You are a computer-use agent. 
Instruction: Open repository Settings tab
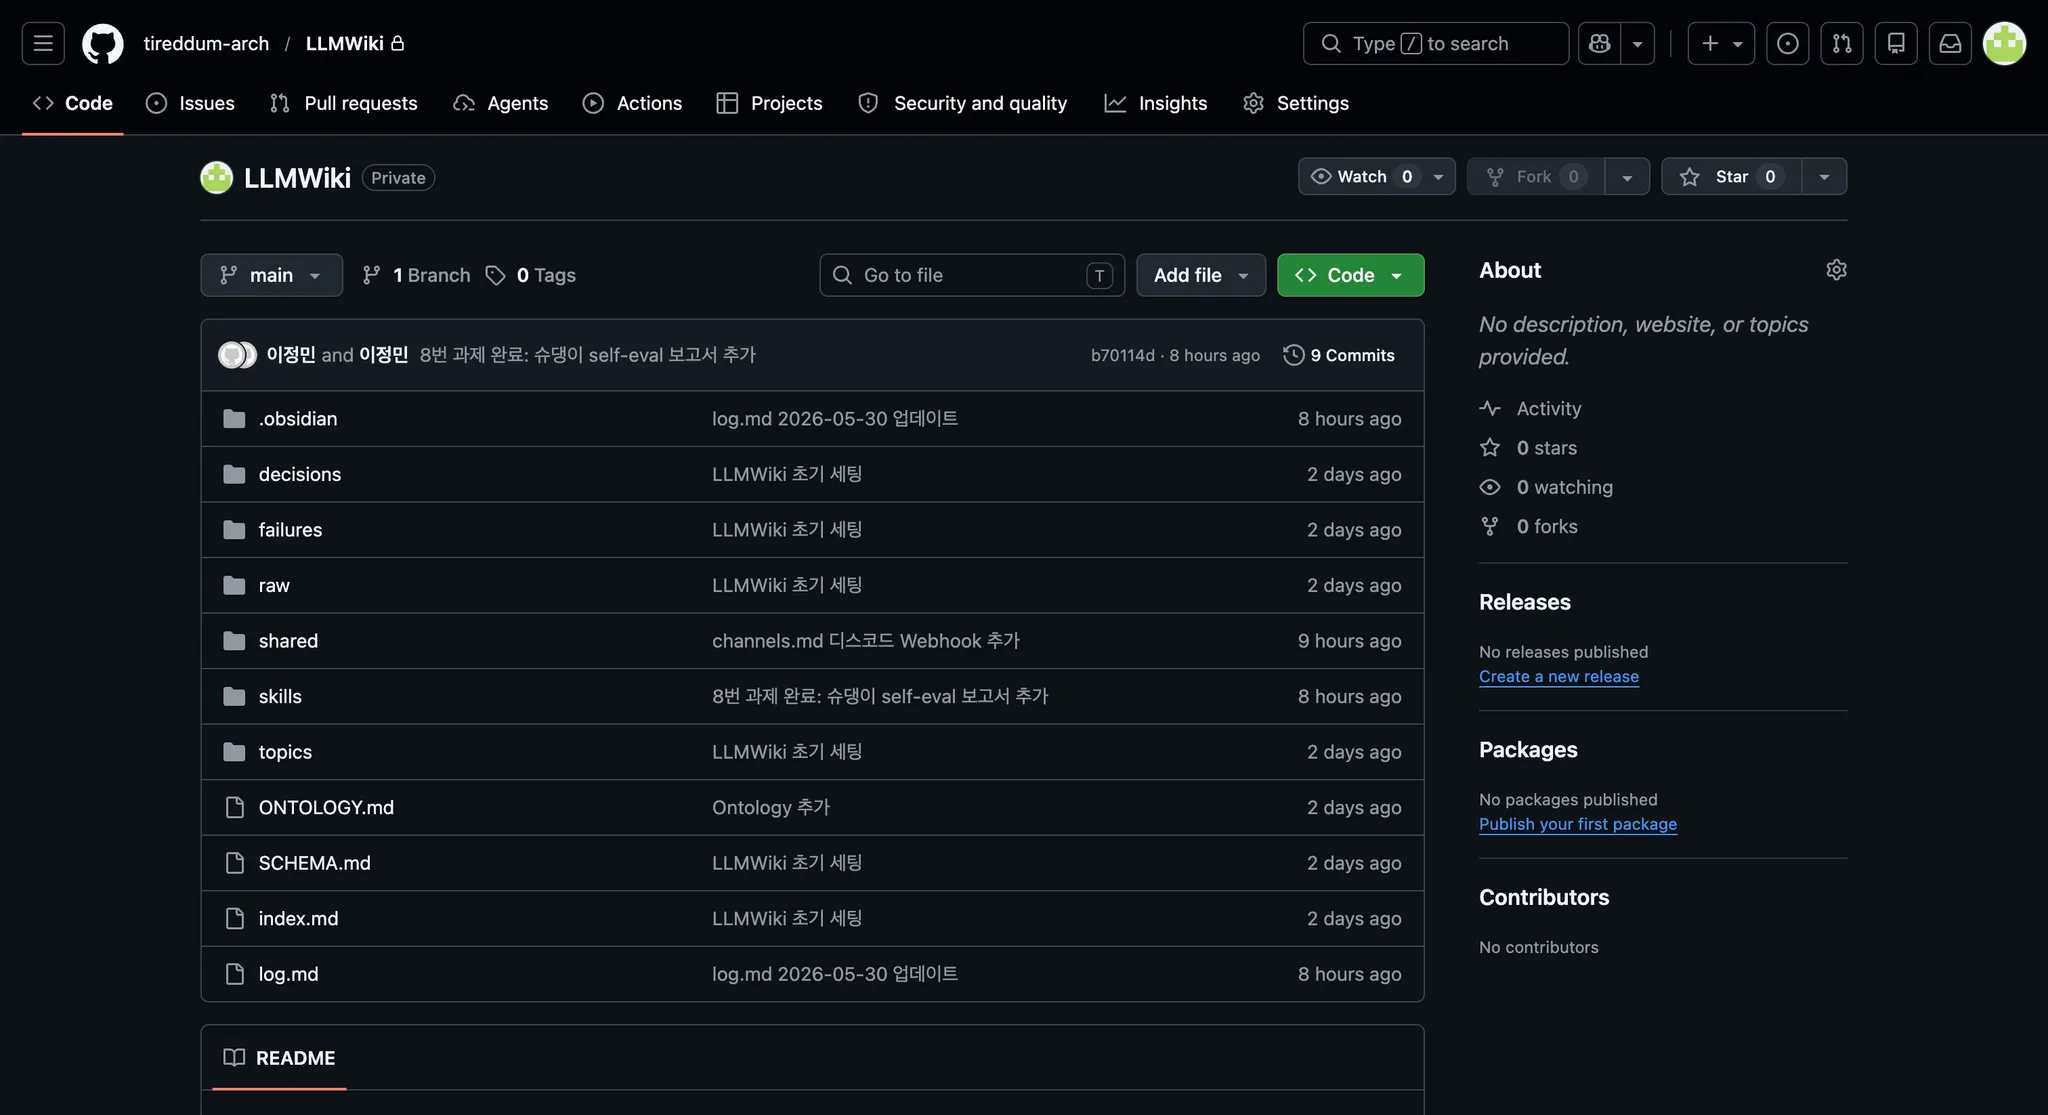[1296, 103]
